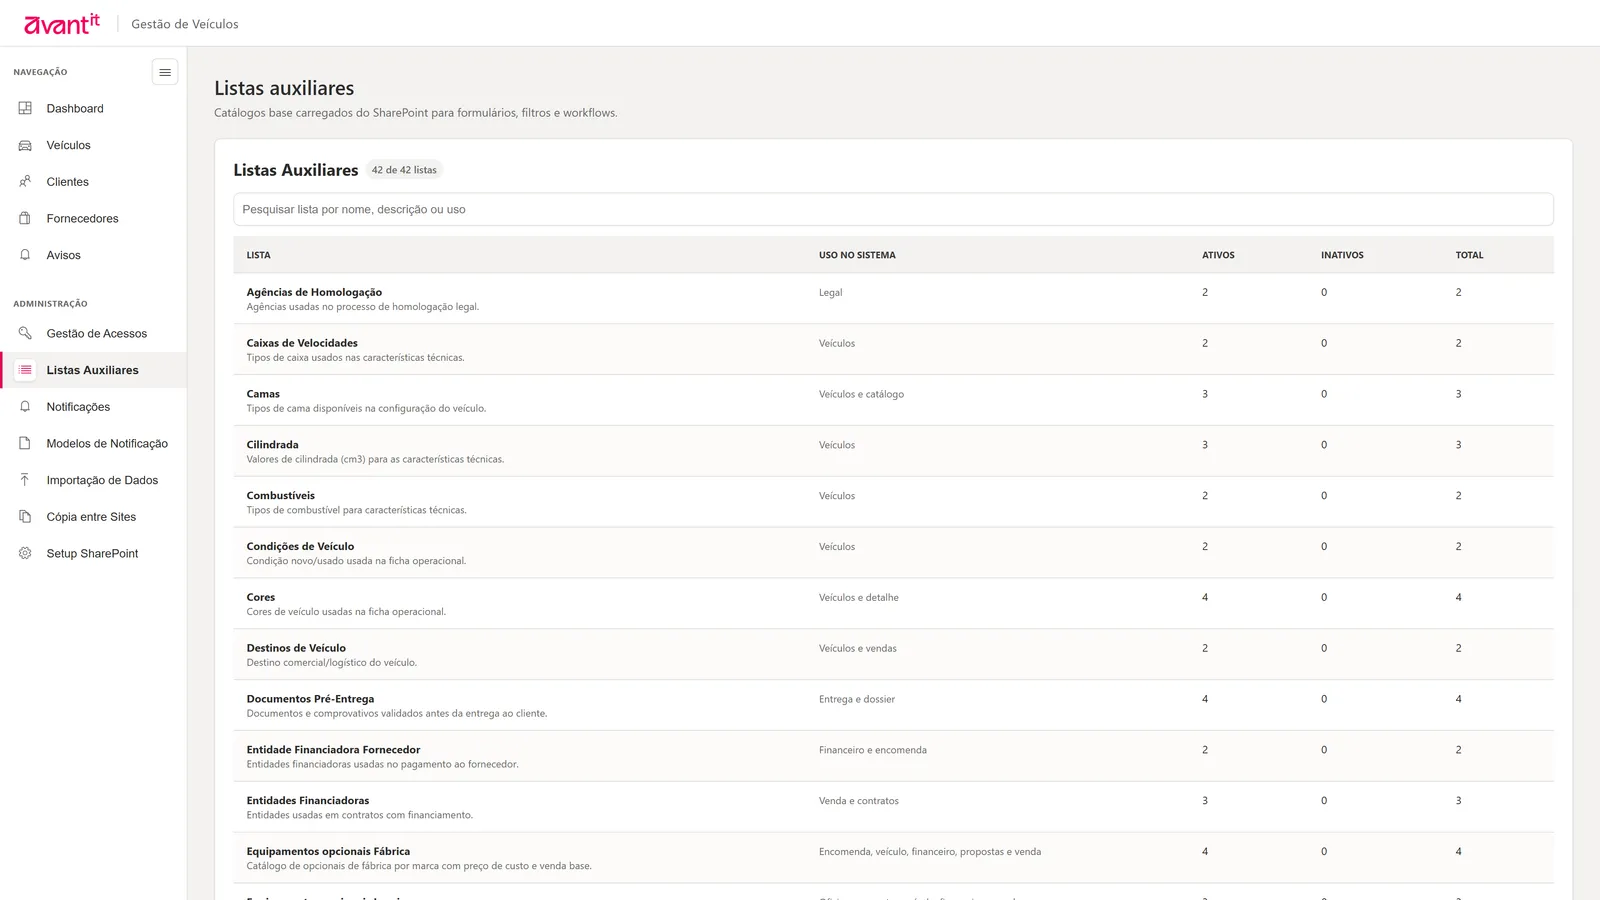Open the Notificações menu item
The width and height of the screenshot is (1600, 900).
tap(93, 407)
